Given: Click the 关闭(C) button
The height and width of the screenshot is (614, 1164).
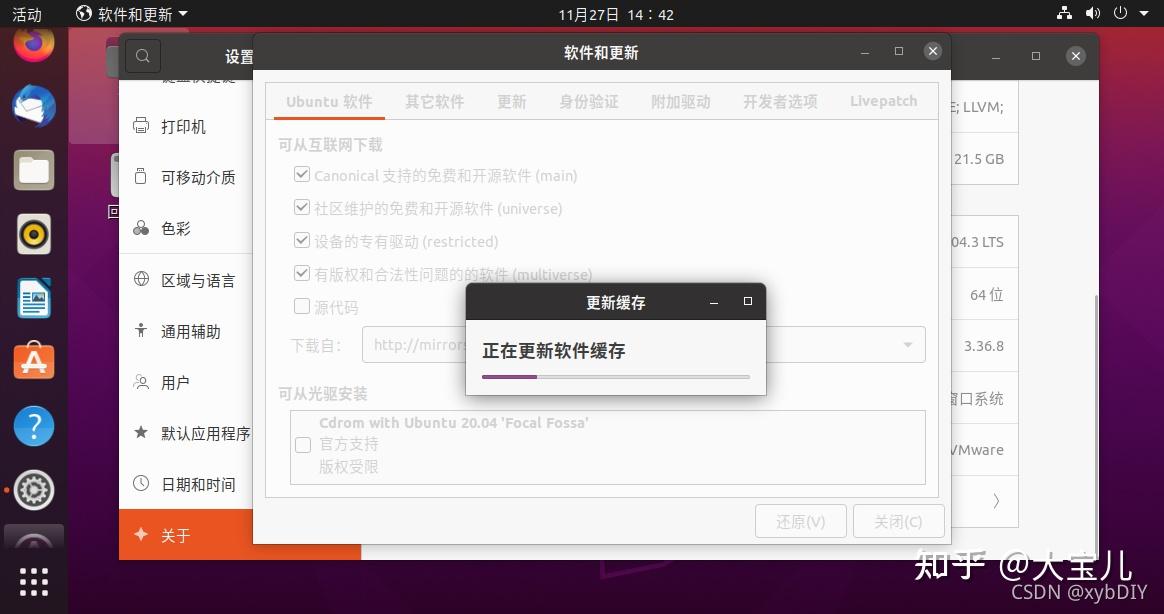Looking at the screenshot, I should (898, 521).
